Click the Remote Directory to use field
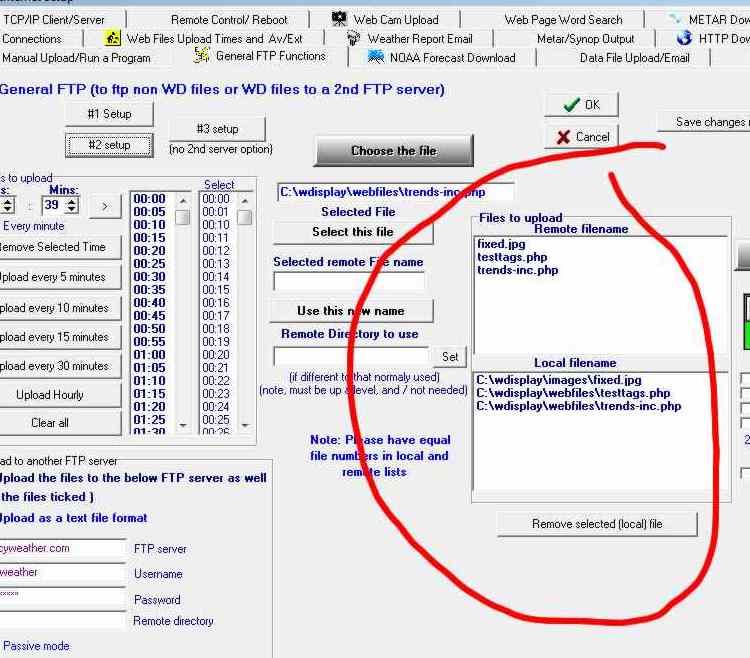This screenshot has width=750, height=658. pyautogui.click(x=352, y=356)
